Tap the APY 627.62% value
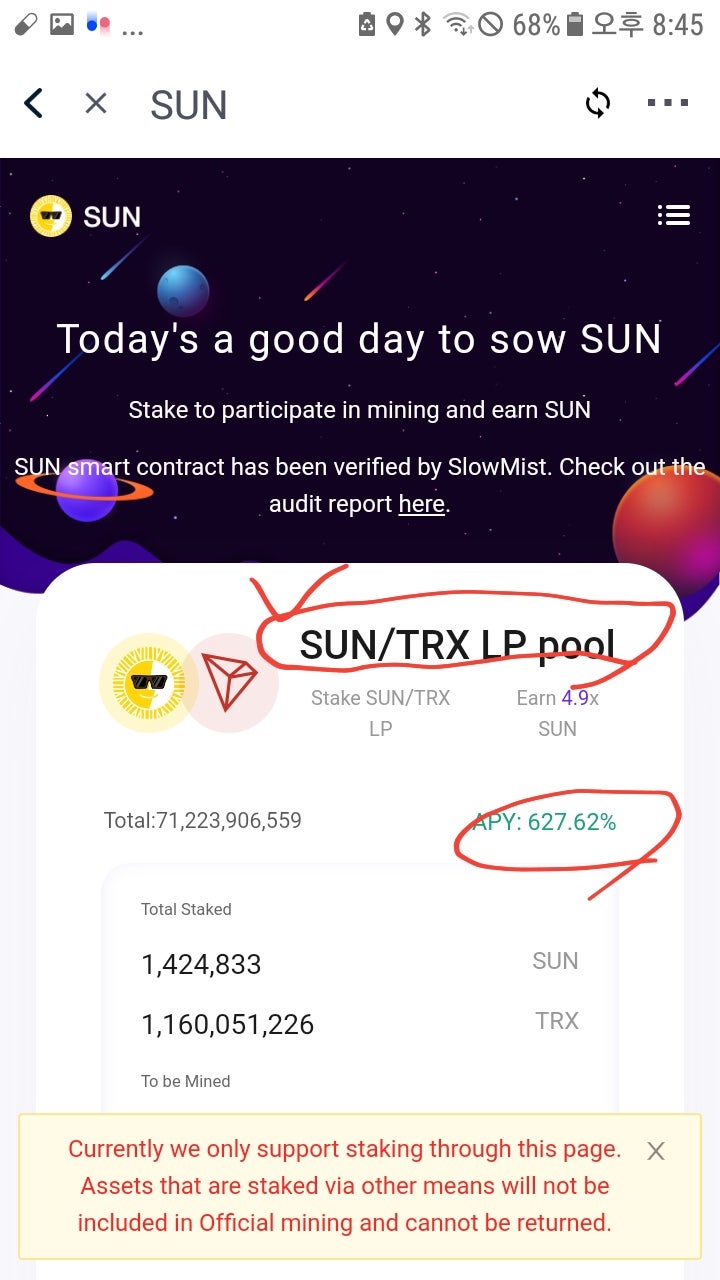 click(546, 822)
